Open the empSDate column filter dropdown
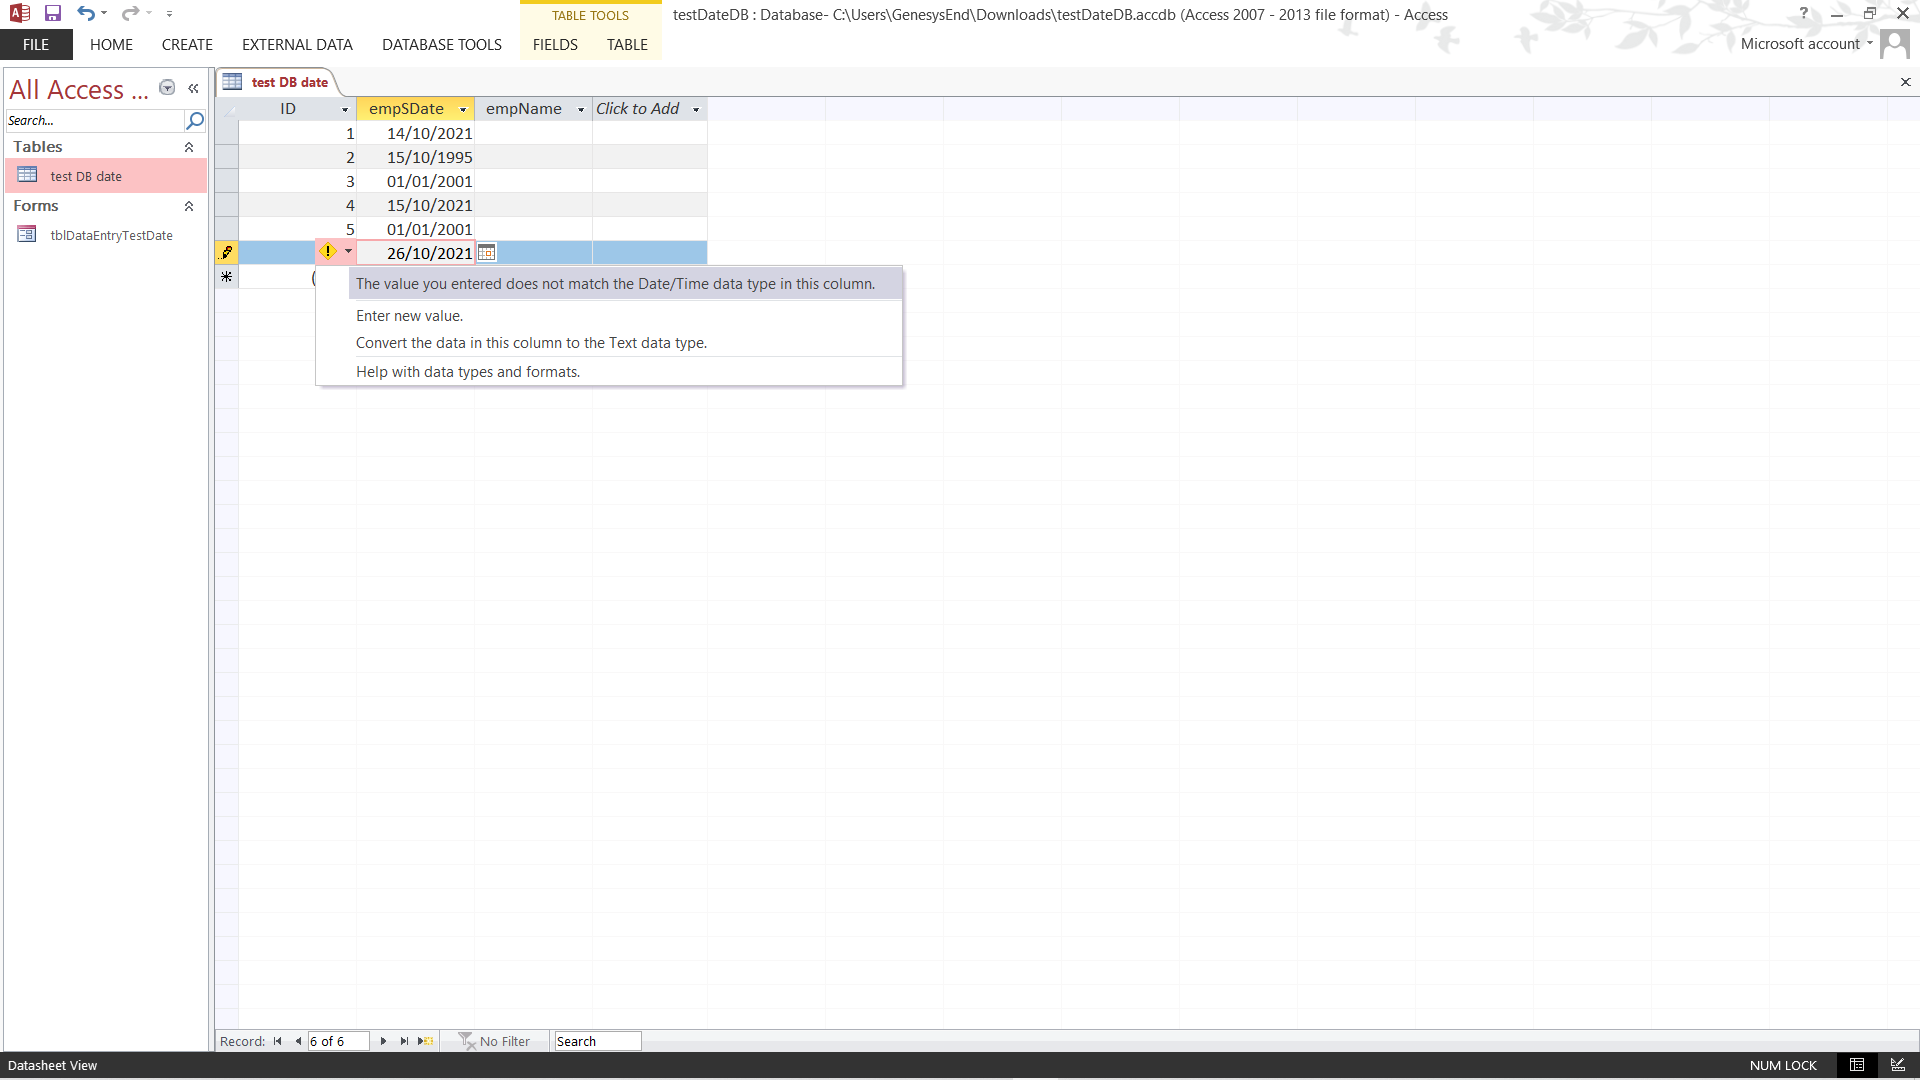 coord(463,110)
